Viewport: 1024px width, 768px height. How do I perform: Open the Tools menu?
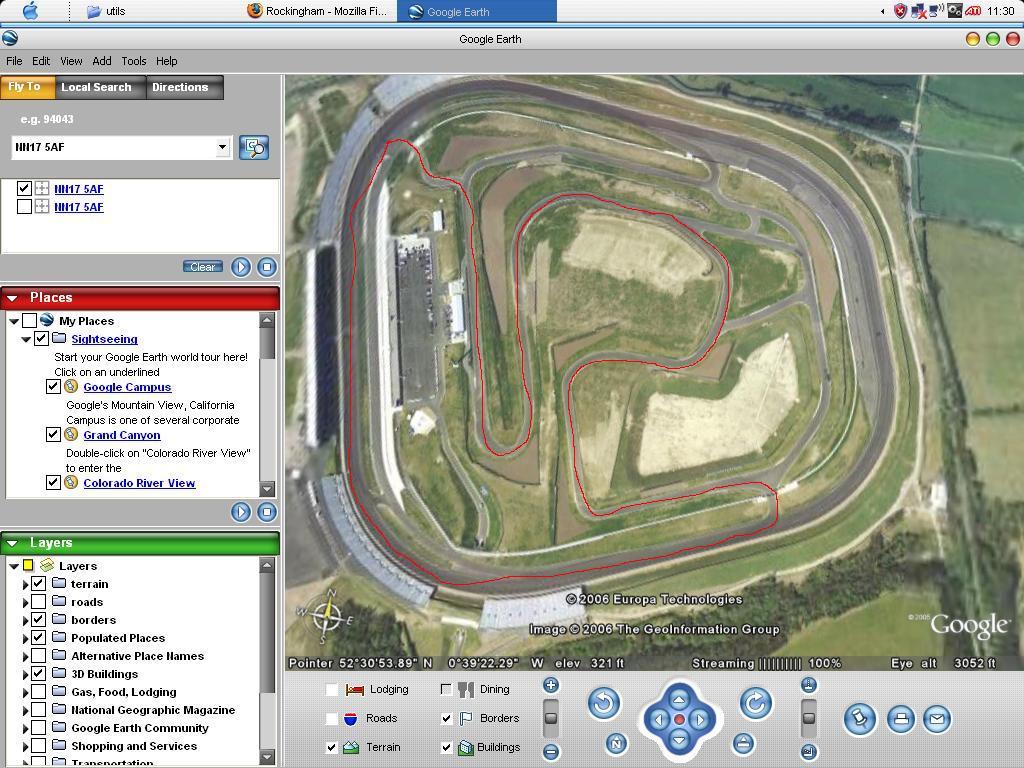pos(134,61)
